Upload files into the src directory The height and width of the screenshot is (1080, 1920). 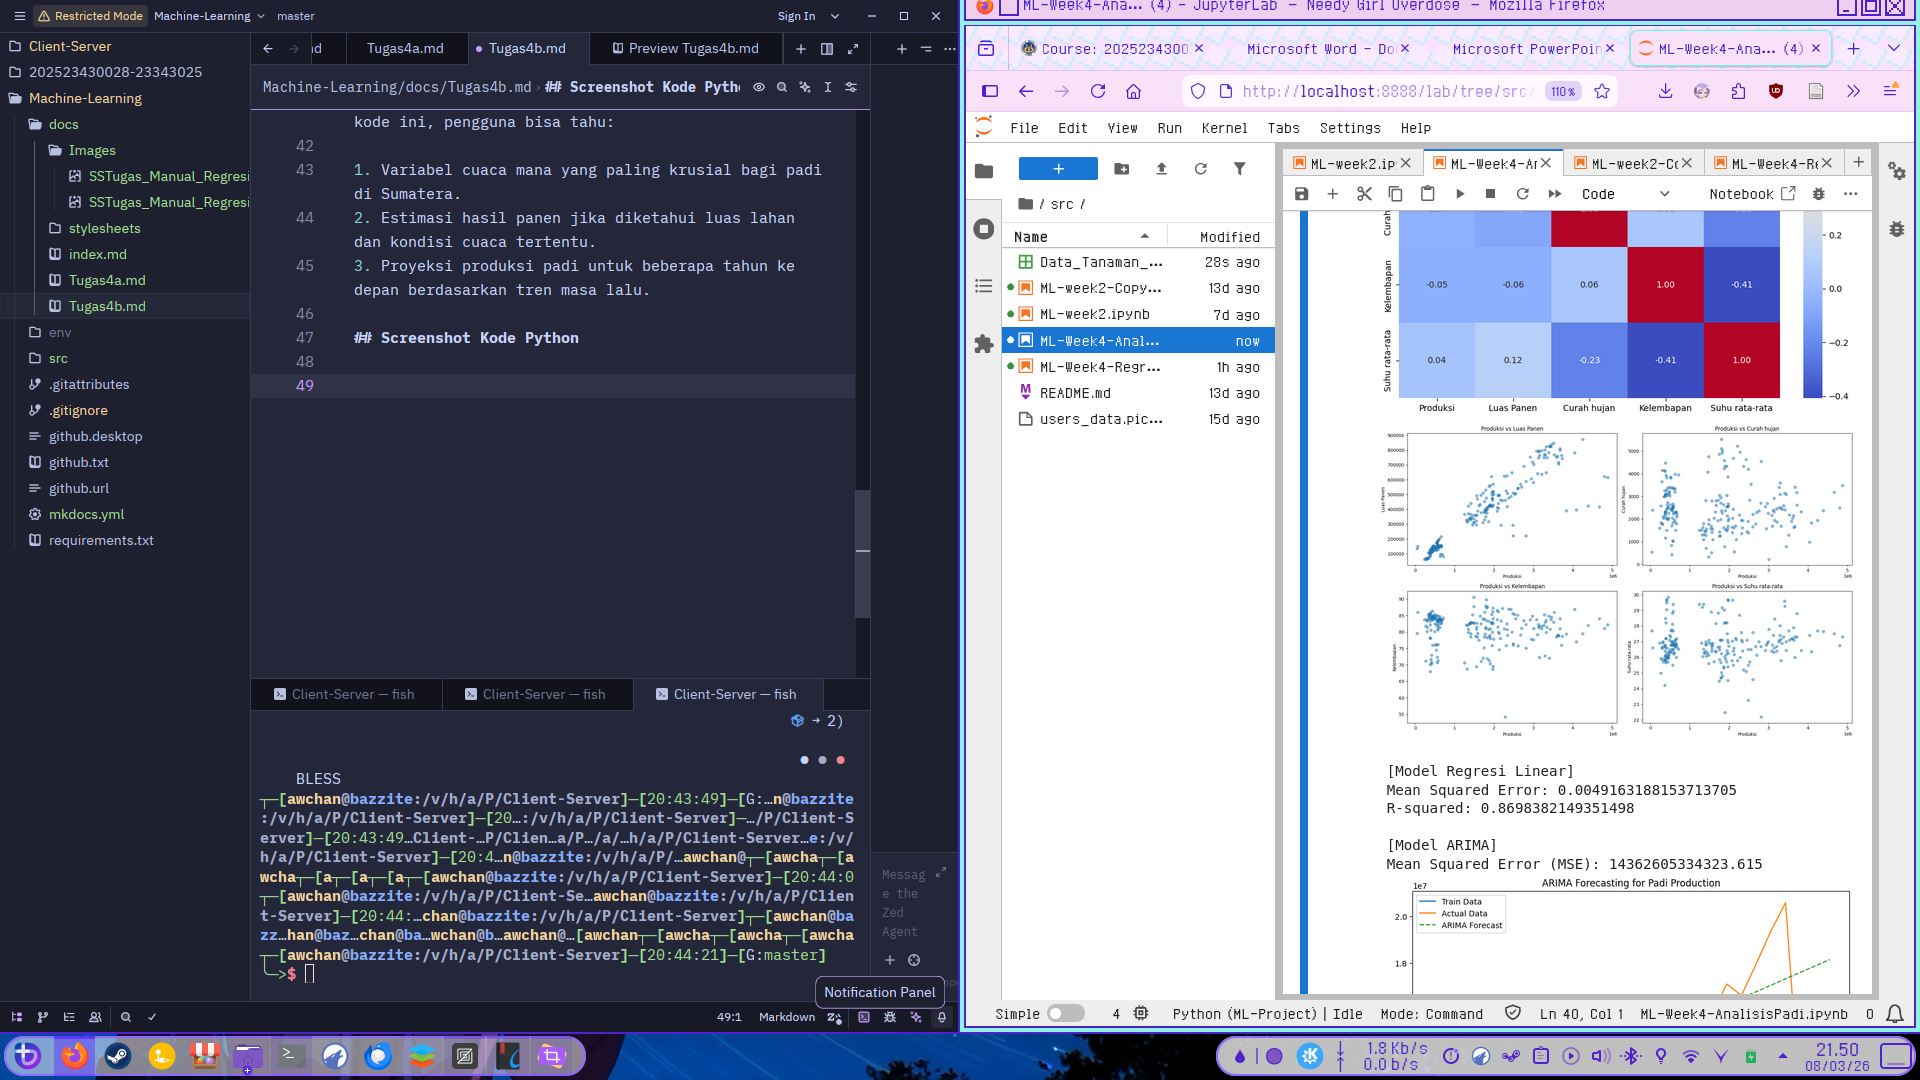pos(1161,169)
